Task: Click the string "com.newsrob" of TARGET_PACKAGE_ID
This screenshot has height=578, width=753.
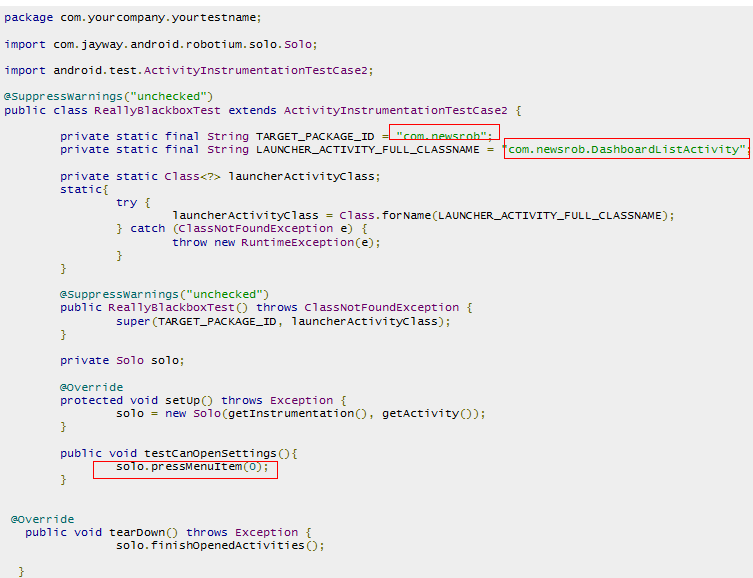Action: click(x=441, y=136)
